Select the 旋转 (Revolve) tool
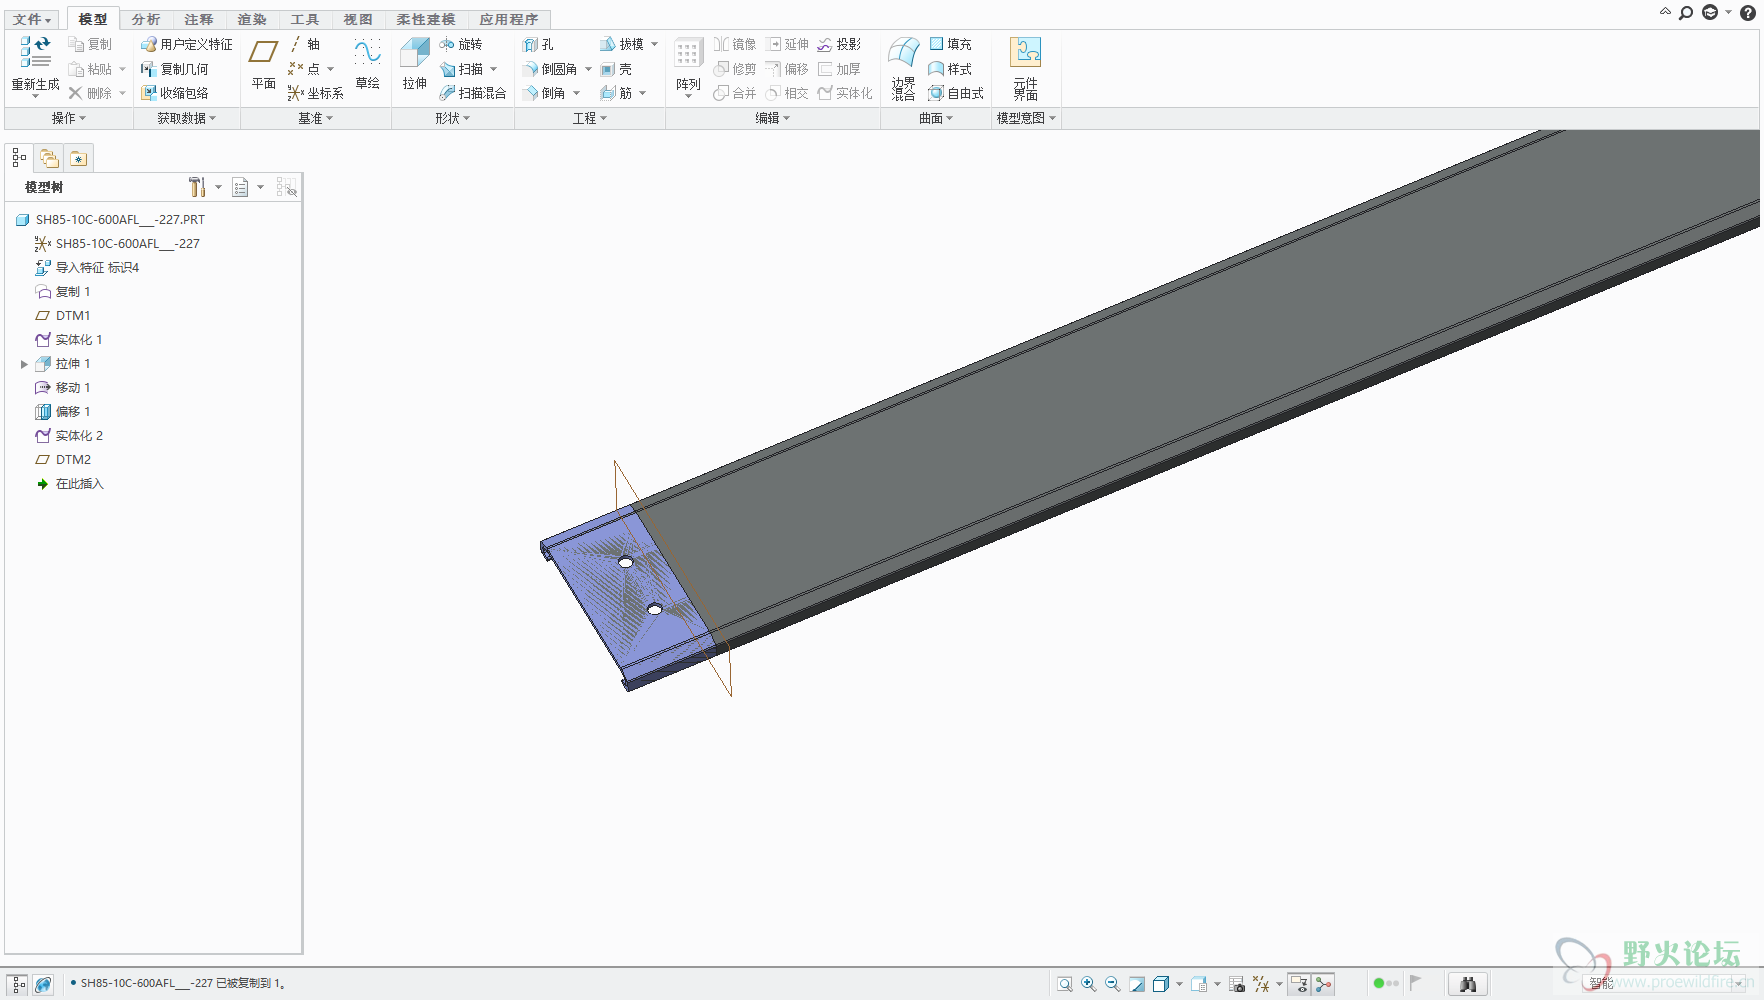The height and width of the screenshot is (1000, 1764). tap(461, 44)
